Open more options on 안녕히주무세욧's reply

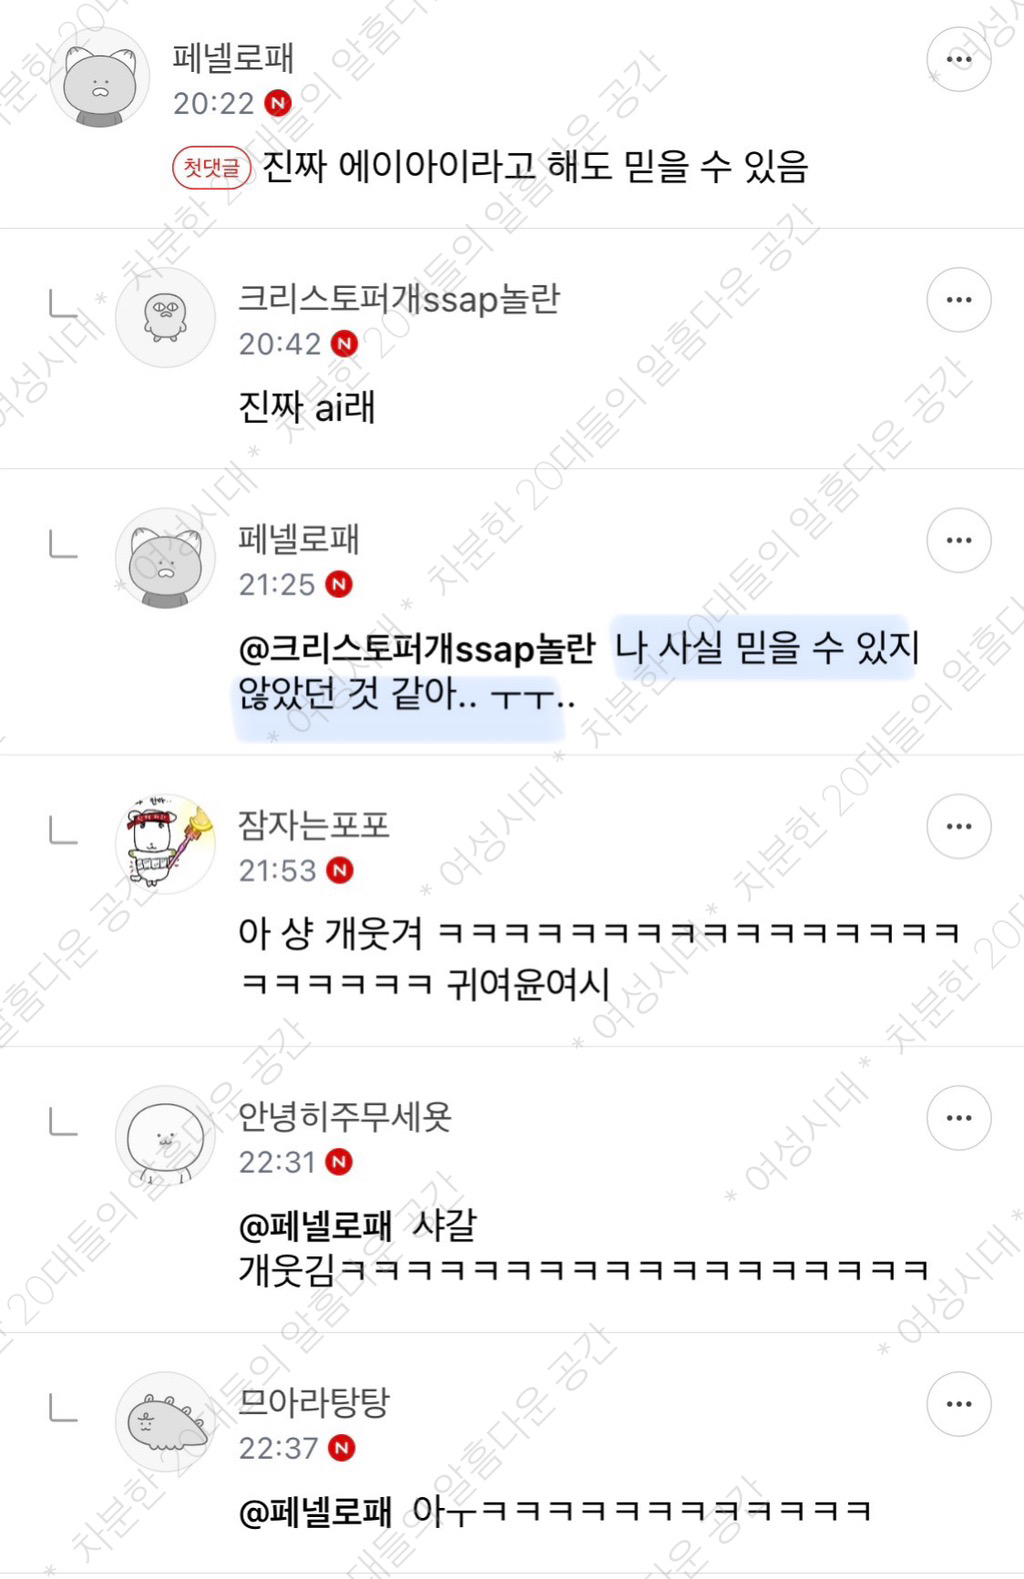point(959,1118)
